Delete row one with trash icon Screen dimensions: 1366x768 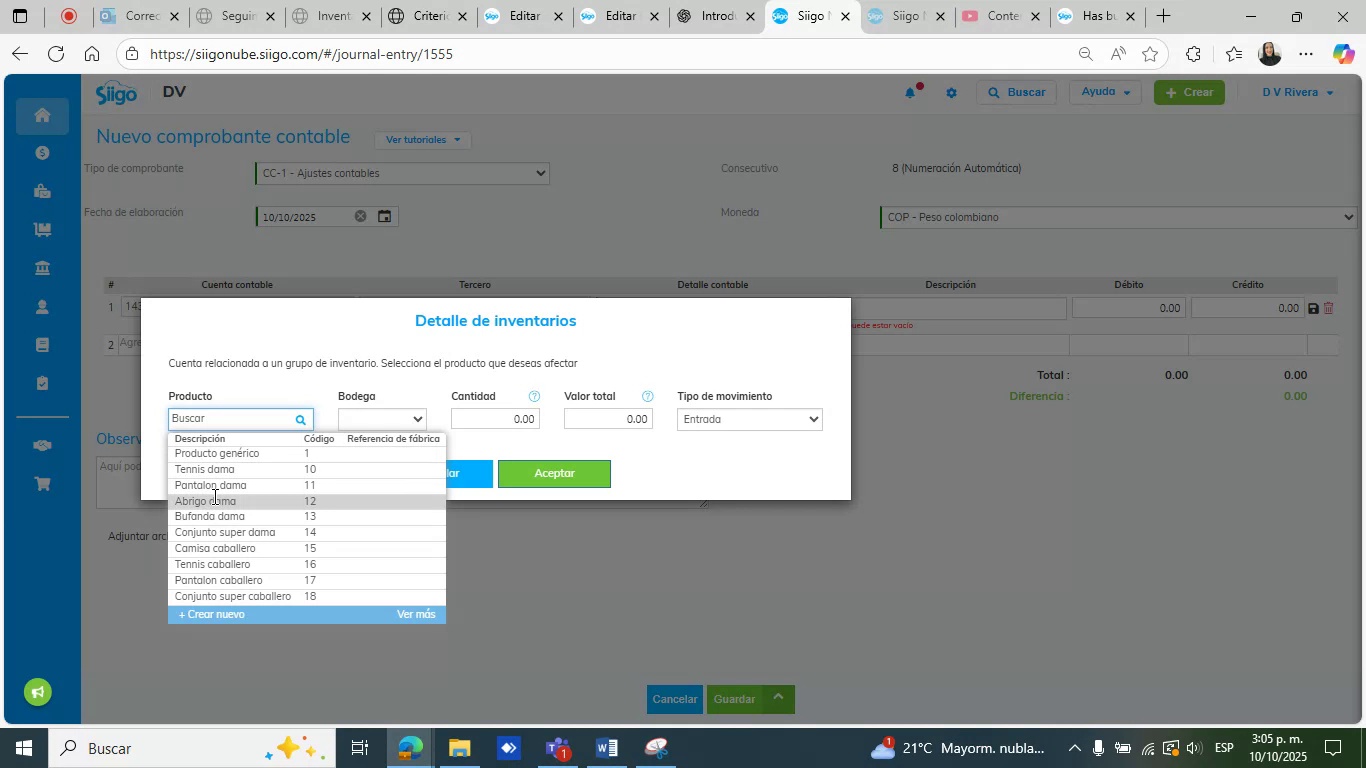tap(1329, 308)
